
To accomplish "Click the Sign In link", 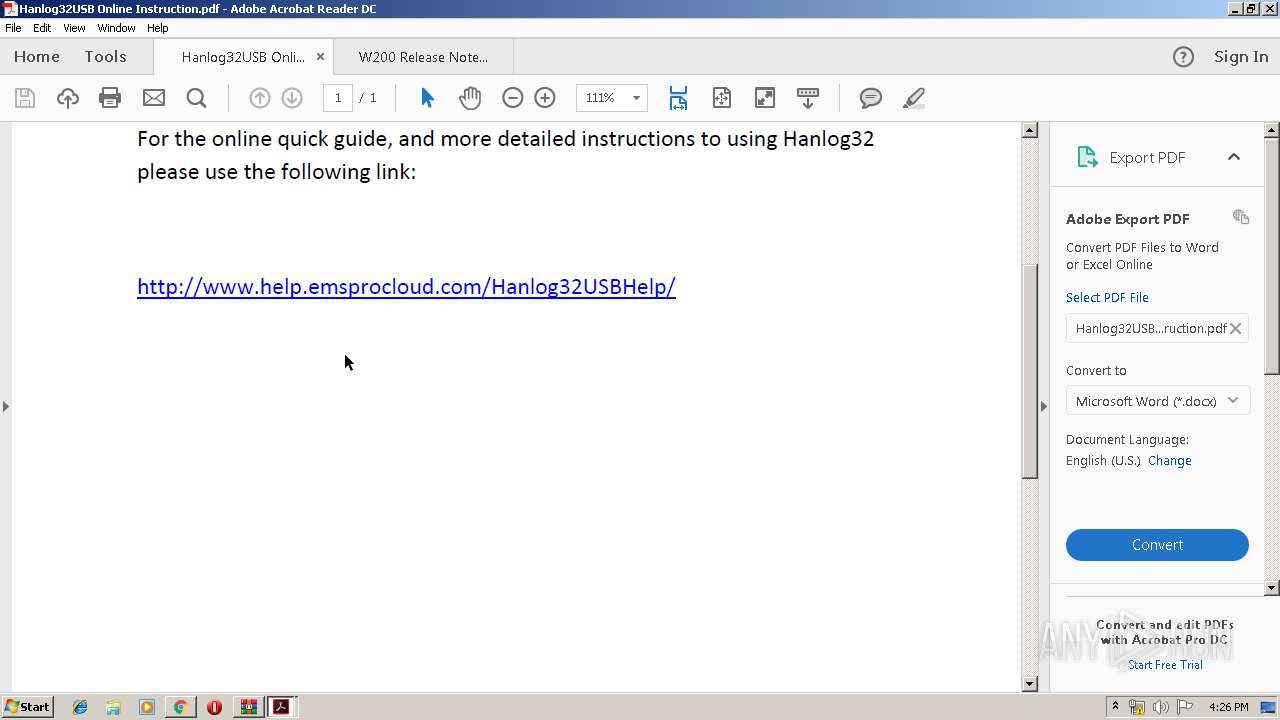I will (x=1241, y=57).
